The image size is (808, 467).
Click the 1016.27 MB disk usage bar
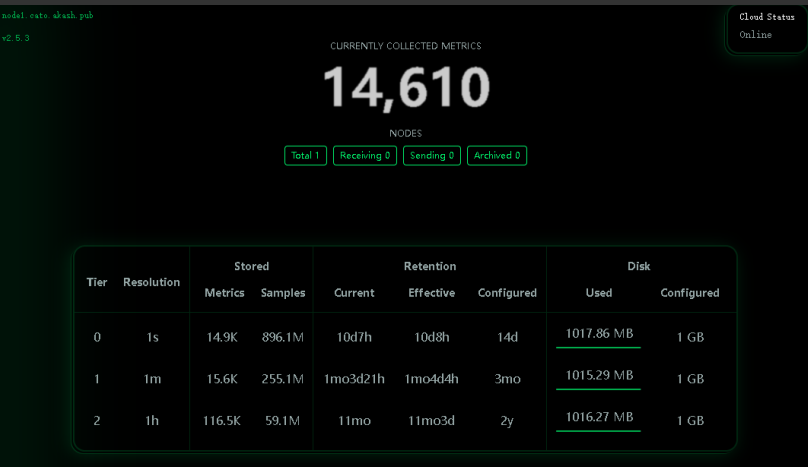coord(598,431)
